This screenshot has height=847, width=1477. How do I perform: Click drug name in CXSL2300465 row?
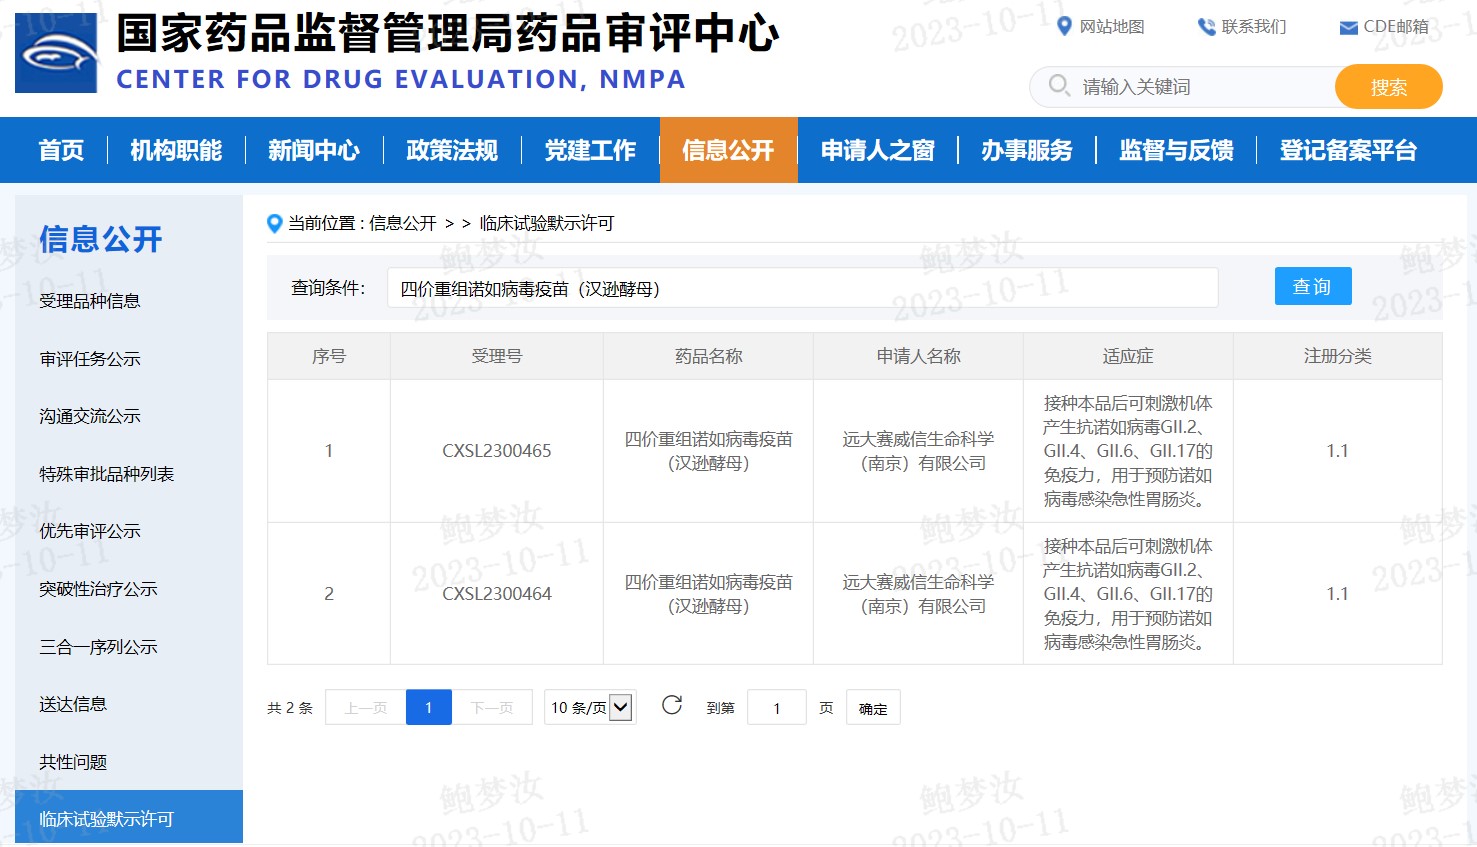709,451
